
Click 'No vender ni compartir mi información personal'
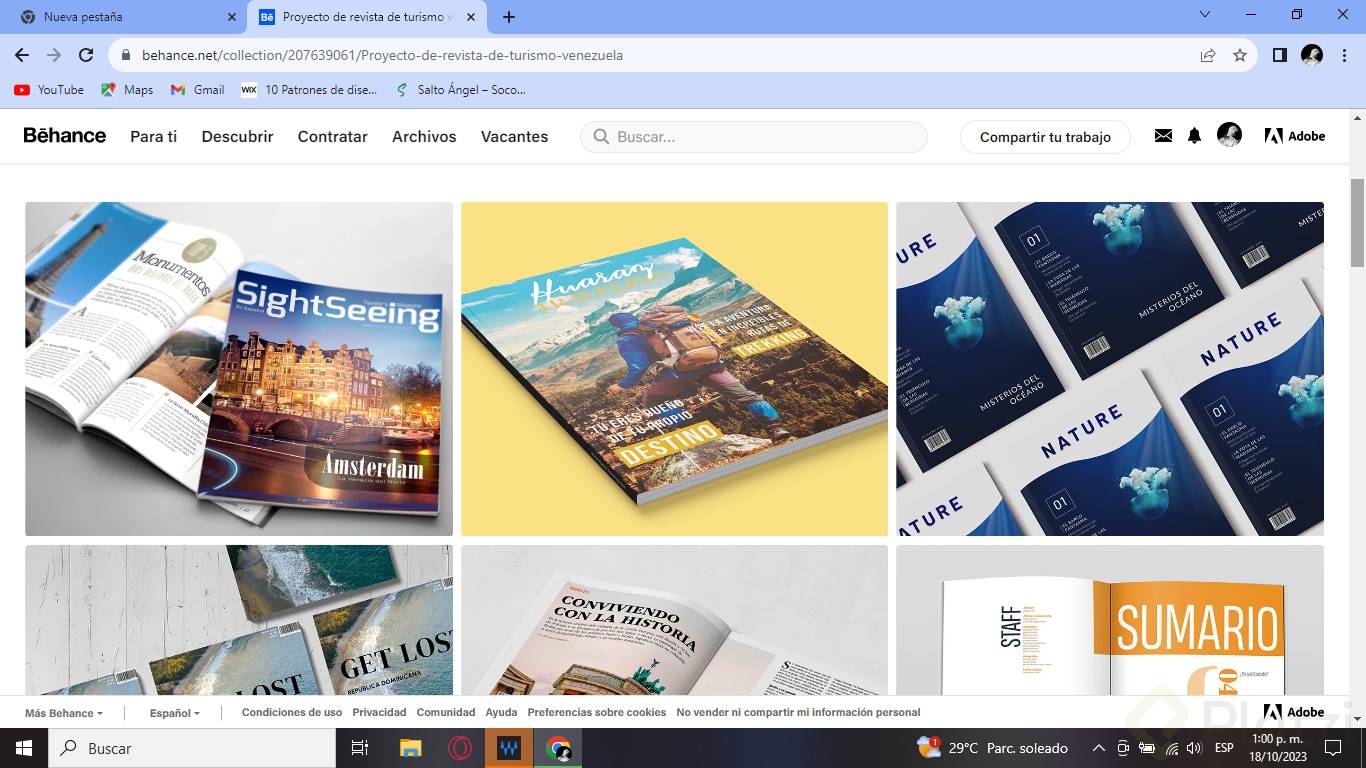798,713
